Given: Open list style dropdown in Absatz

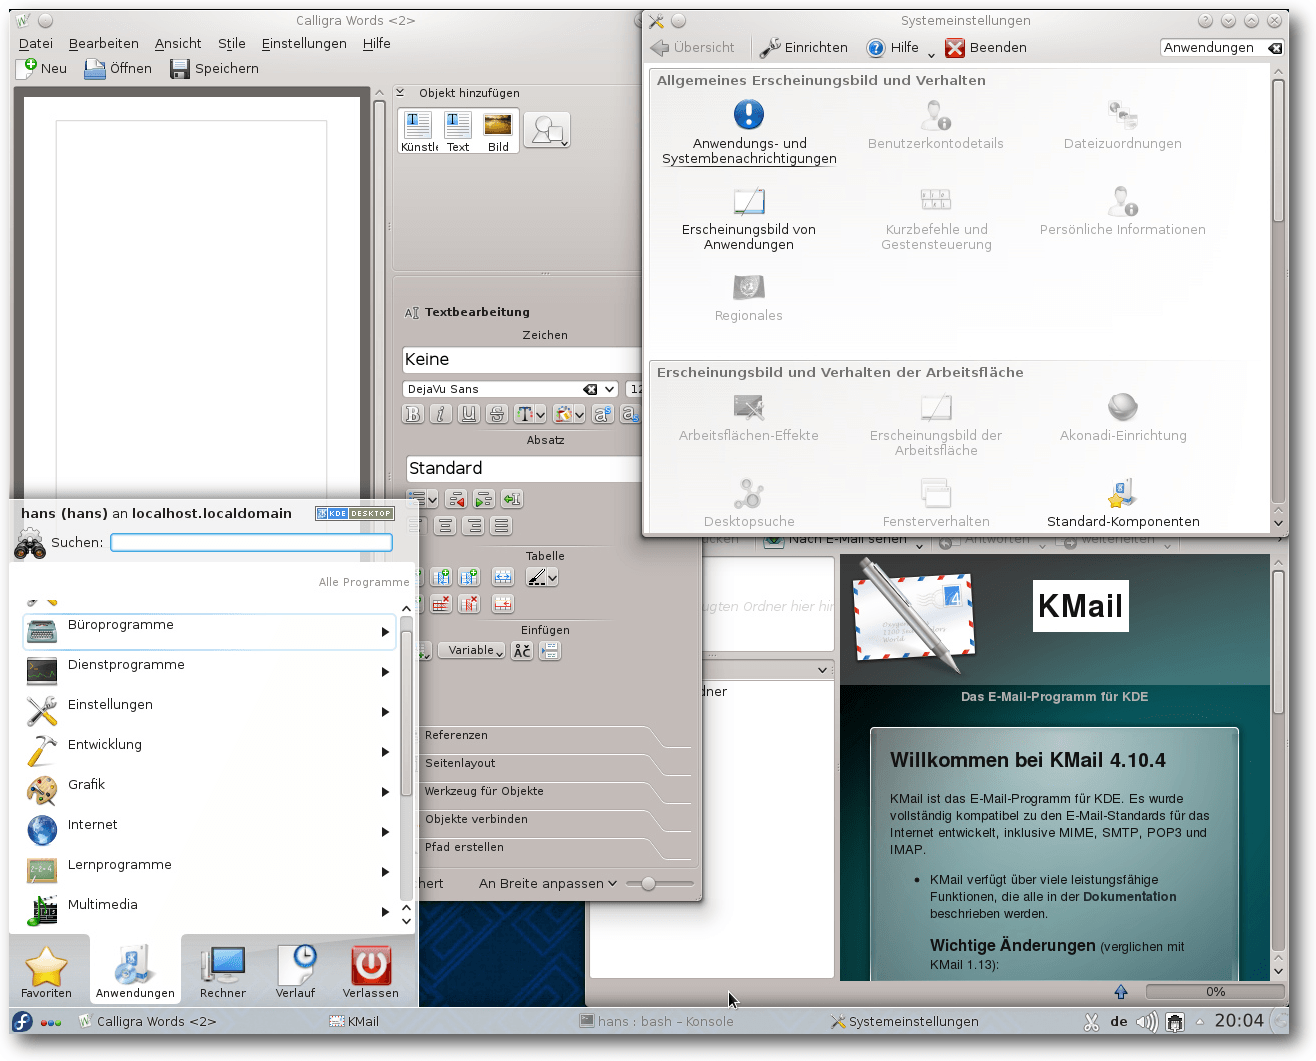Looking at the screenshot, I should coord(432,499).
